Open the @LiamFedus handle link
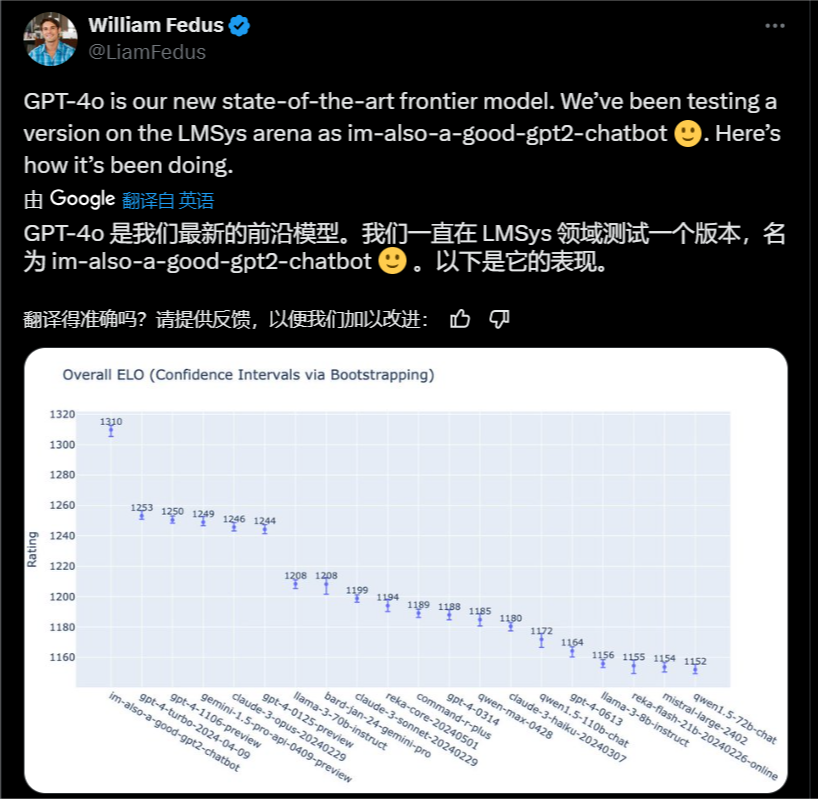The height and width of the screenshot is (799, 819). (x=147, y=52)
